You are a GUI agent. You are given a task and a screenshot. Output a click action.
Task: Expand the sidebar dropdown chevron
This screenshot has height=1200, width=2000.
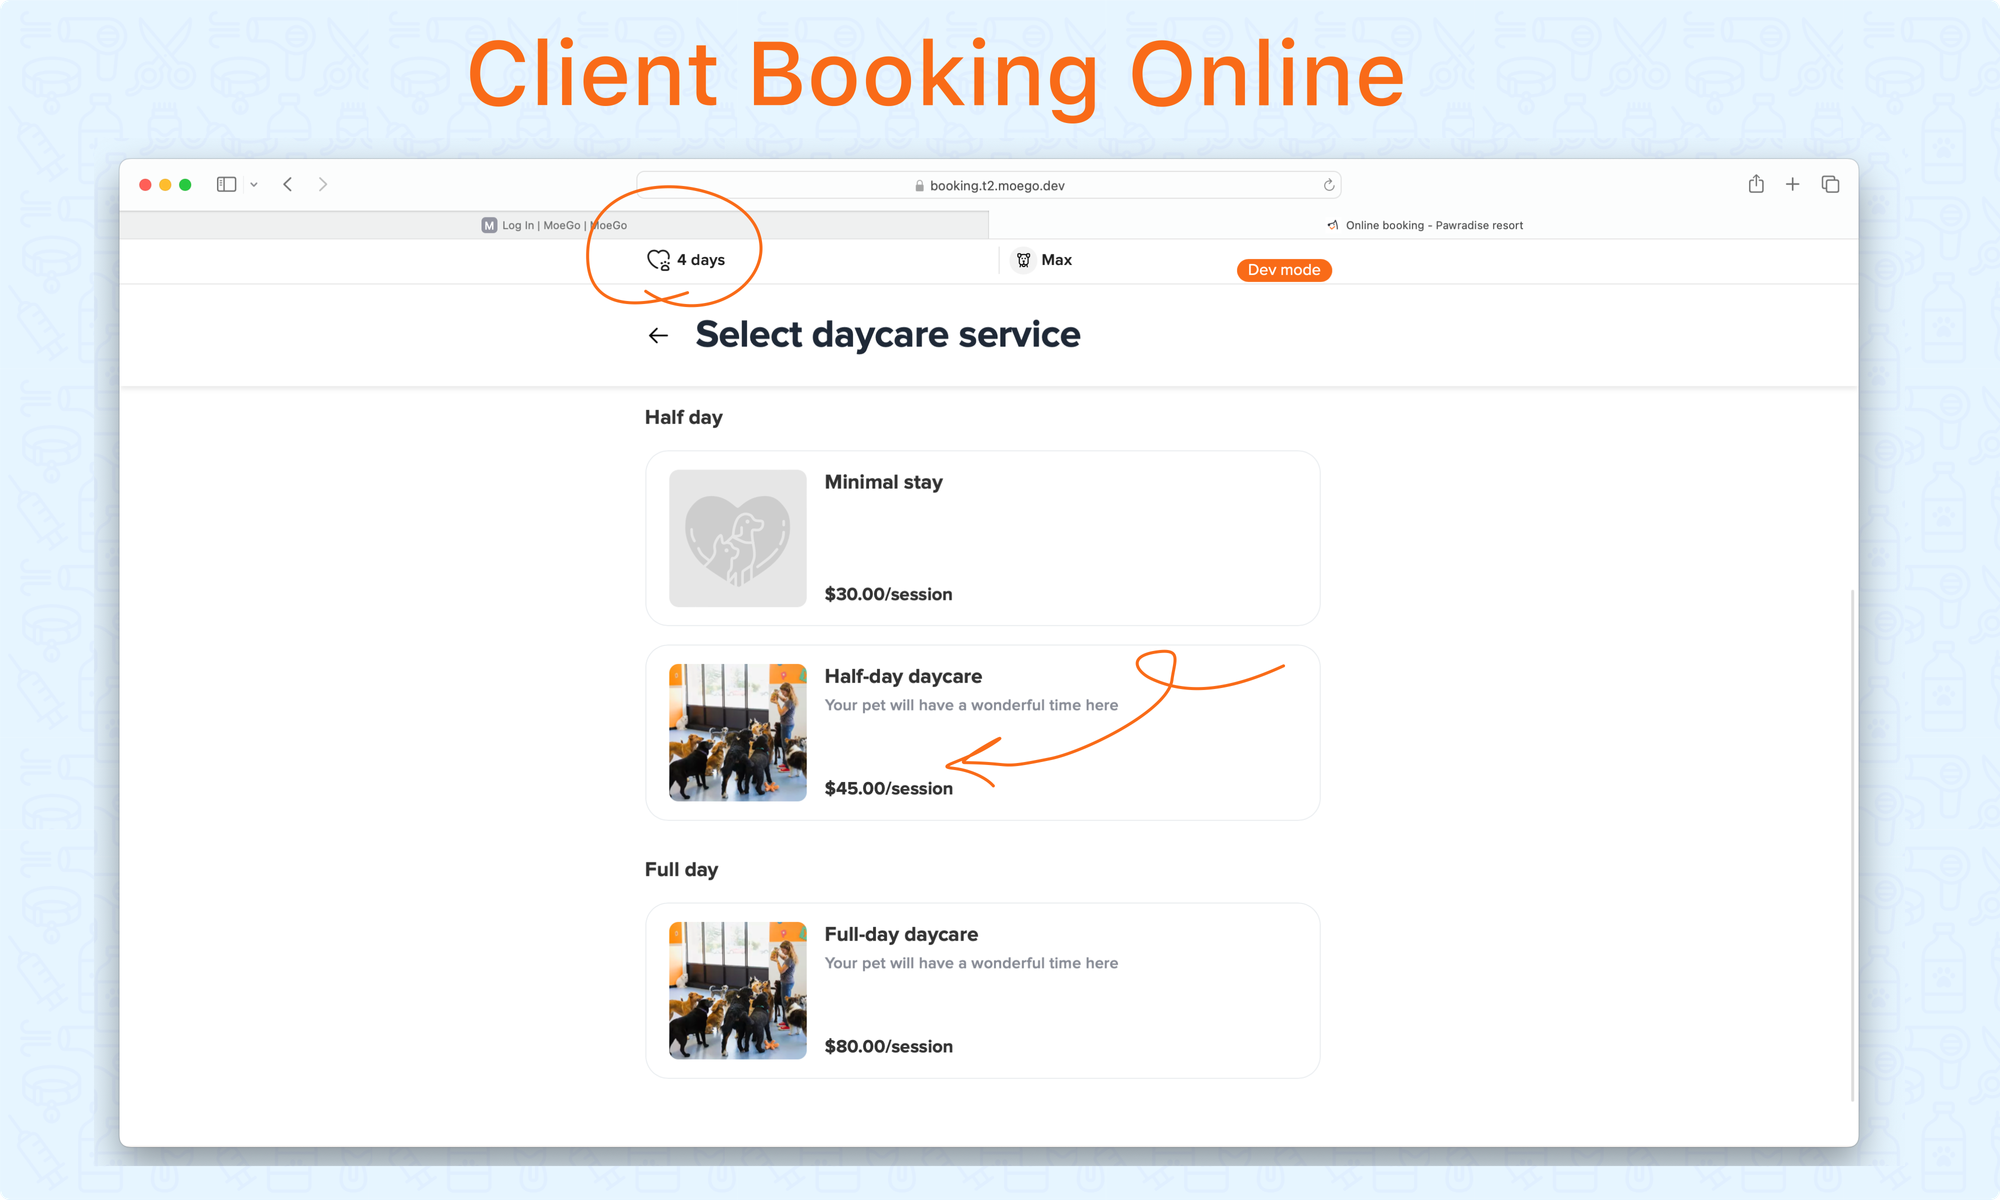click(x=254, y=185)
